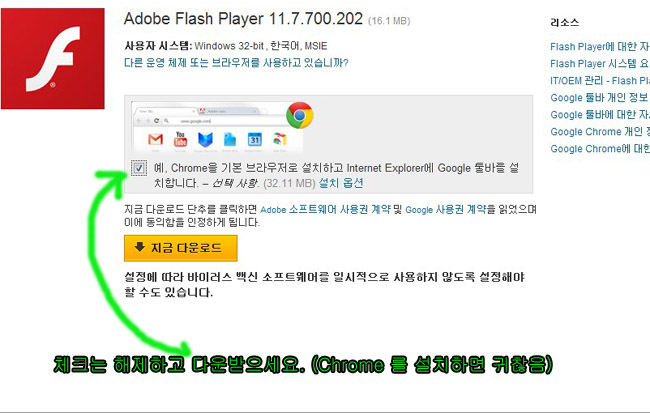Open the IT/OEM 관리 resource link
This screenshot has width=650, height=413.
coord(600,80)
